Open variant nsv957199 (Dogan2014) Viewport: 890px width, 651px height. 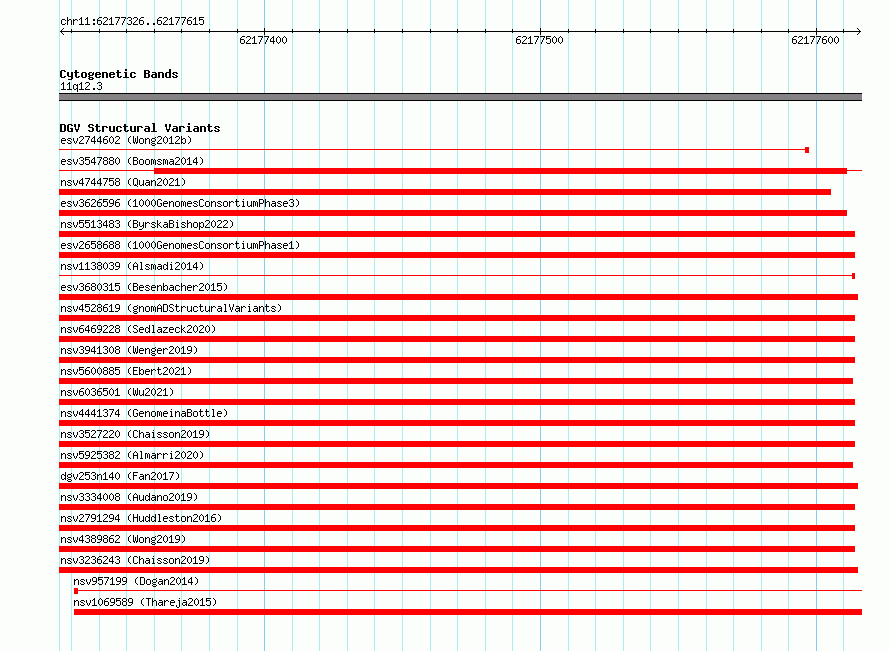[x=136, y=581]
